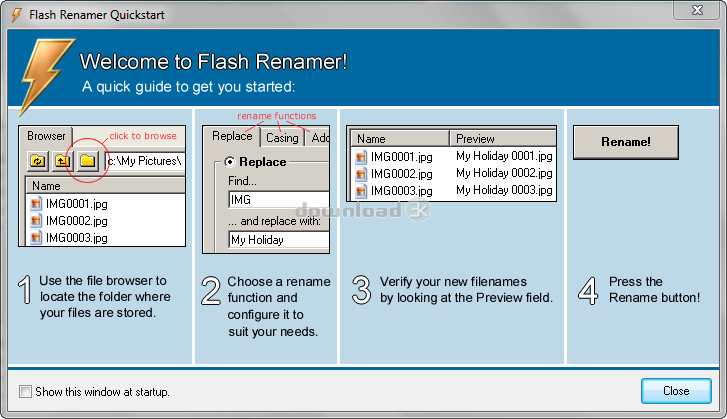Click the 'My Holiday' replace-with field

pyautogui.click(x=279, y=240)
